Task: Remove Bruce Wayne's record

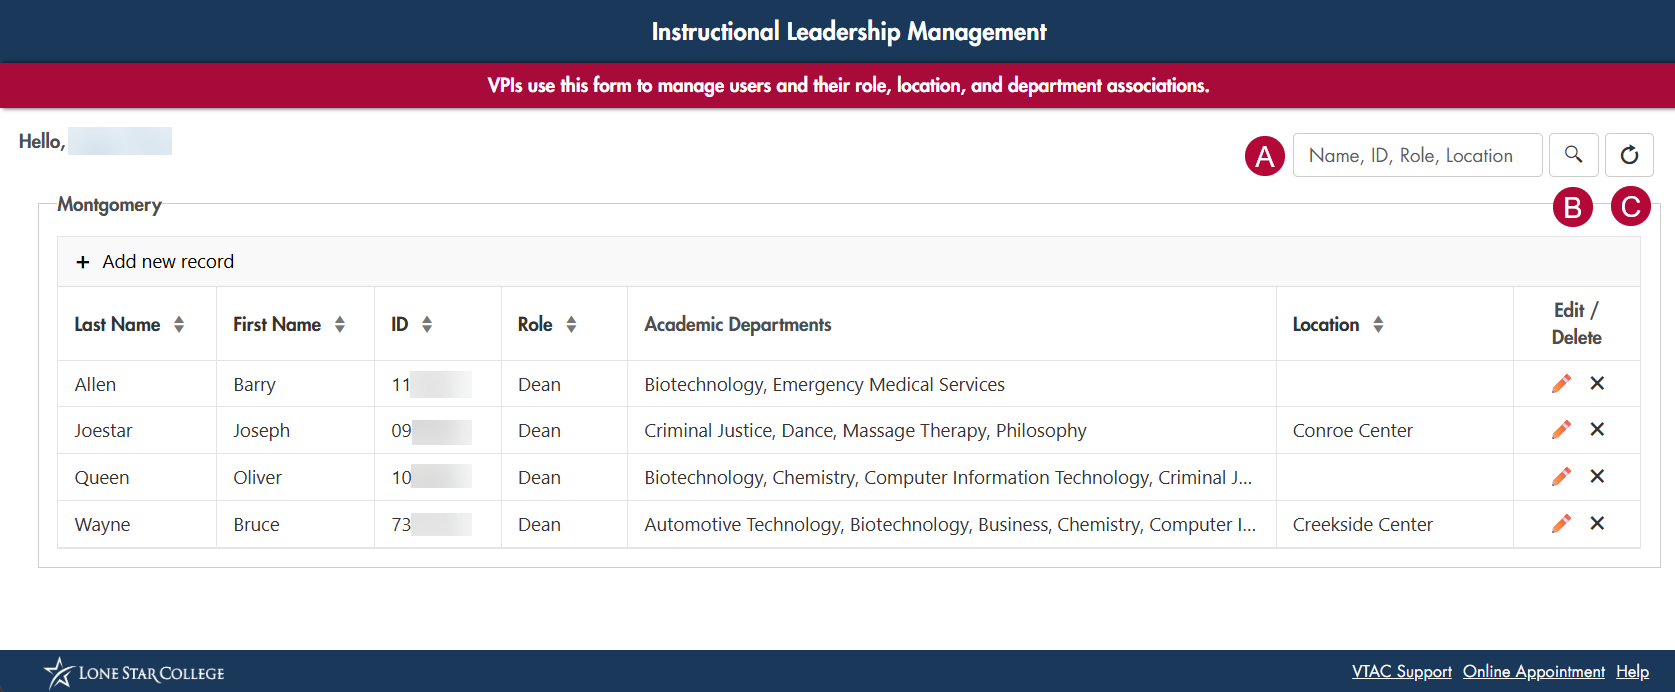Action: (x=1597, y=524)
